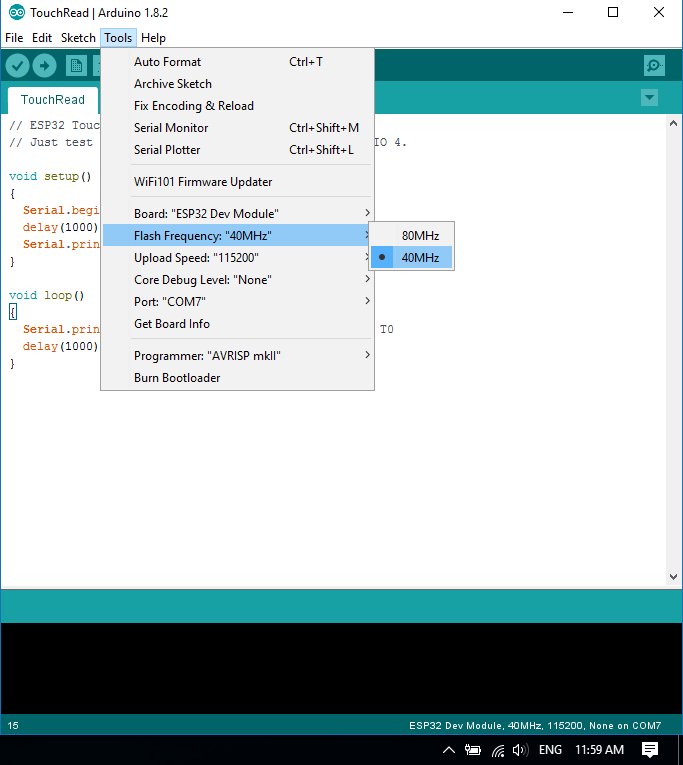
Task: Click the ENG input language indicator
Action: [550, 750]
